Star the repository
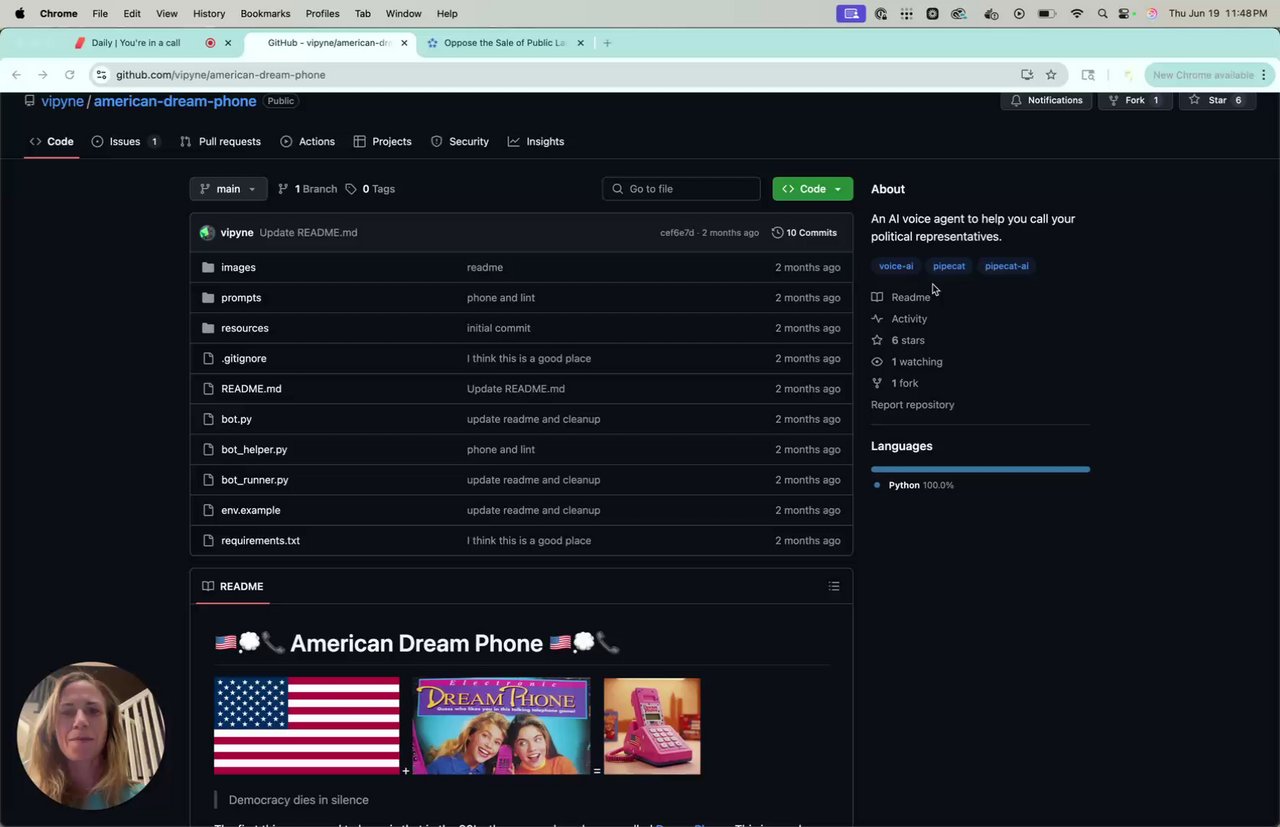This screenshot has width=1280, height=827. coord(1217,100)
